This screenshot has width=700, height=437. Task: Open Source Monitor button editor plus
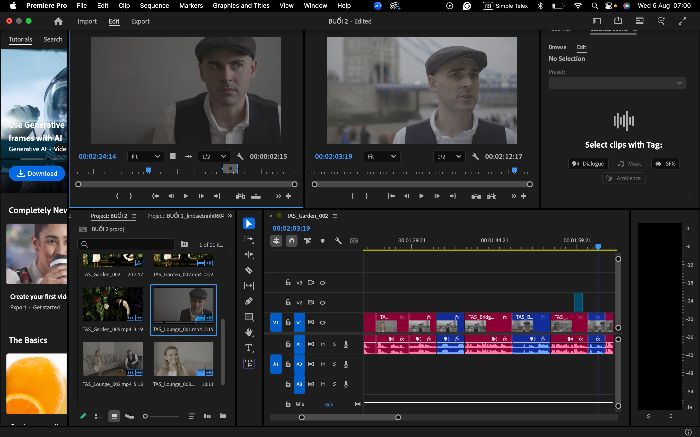(288, 196)
